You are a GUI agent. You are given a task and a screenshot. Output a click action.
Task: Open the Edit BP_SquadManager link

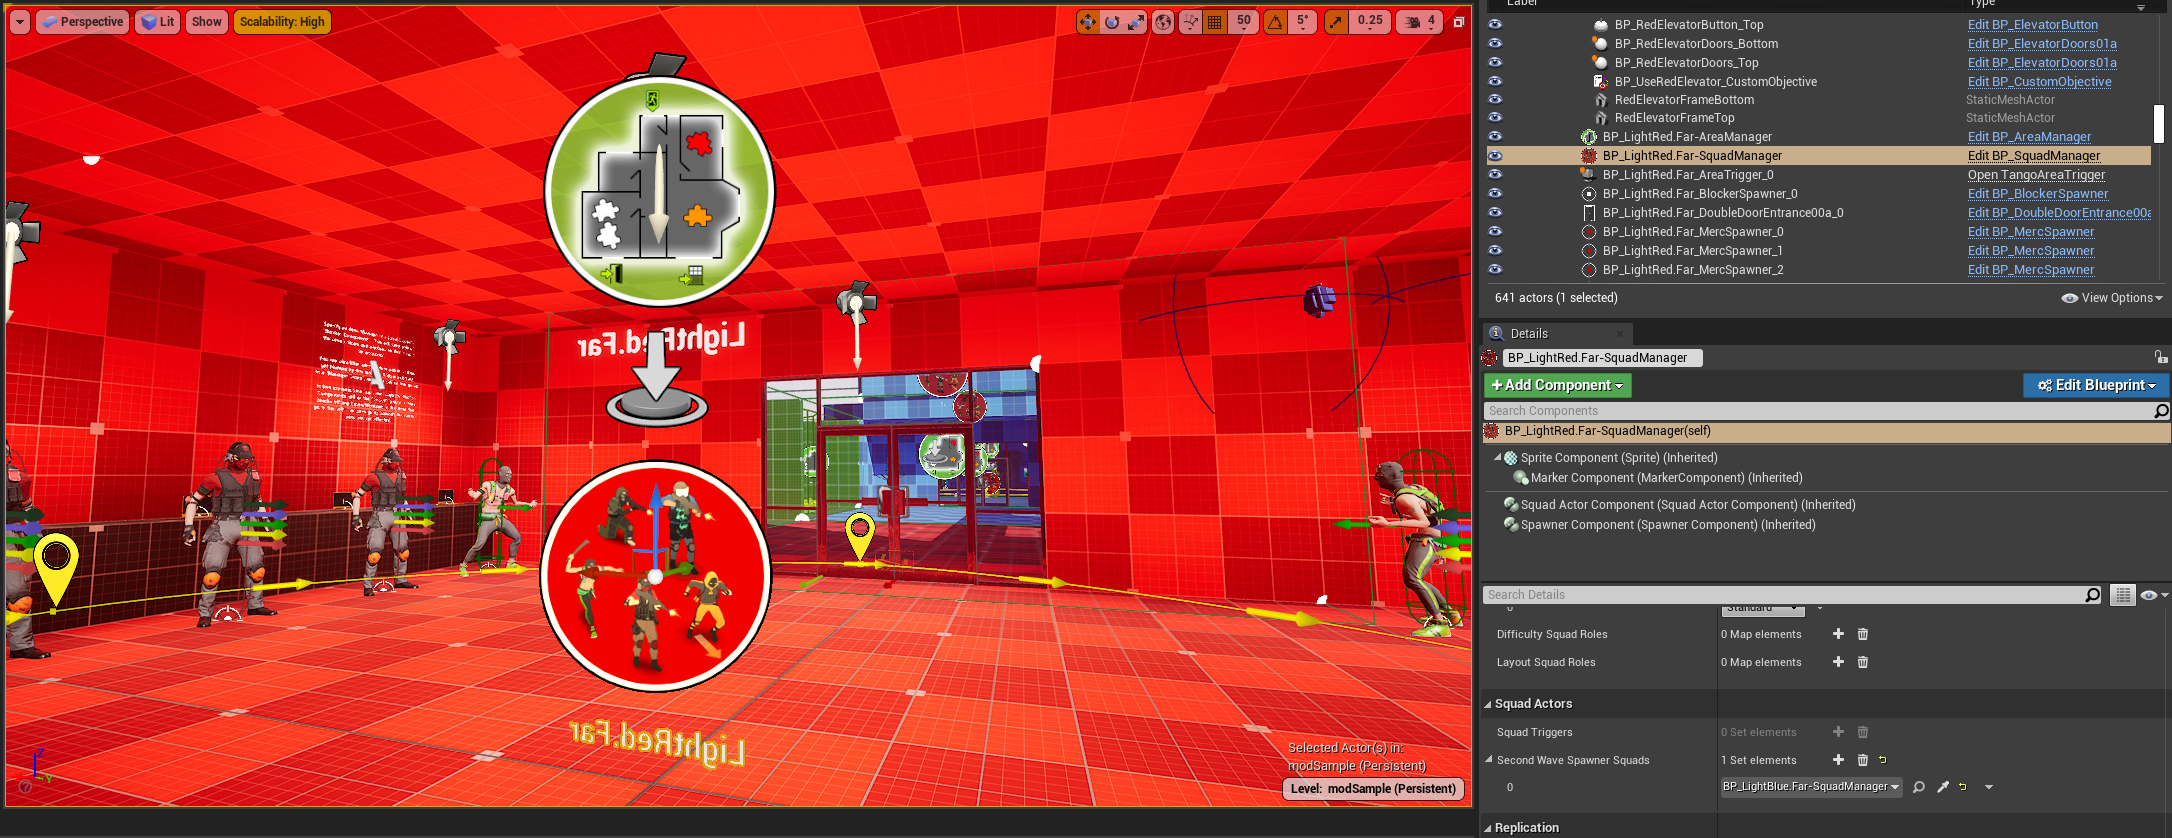pos(2034,156)
